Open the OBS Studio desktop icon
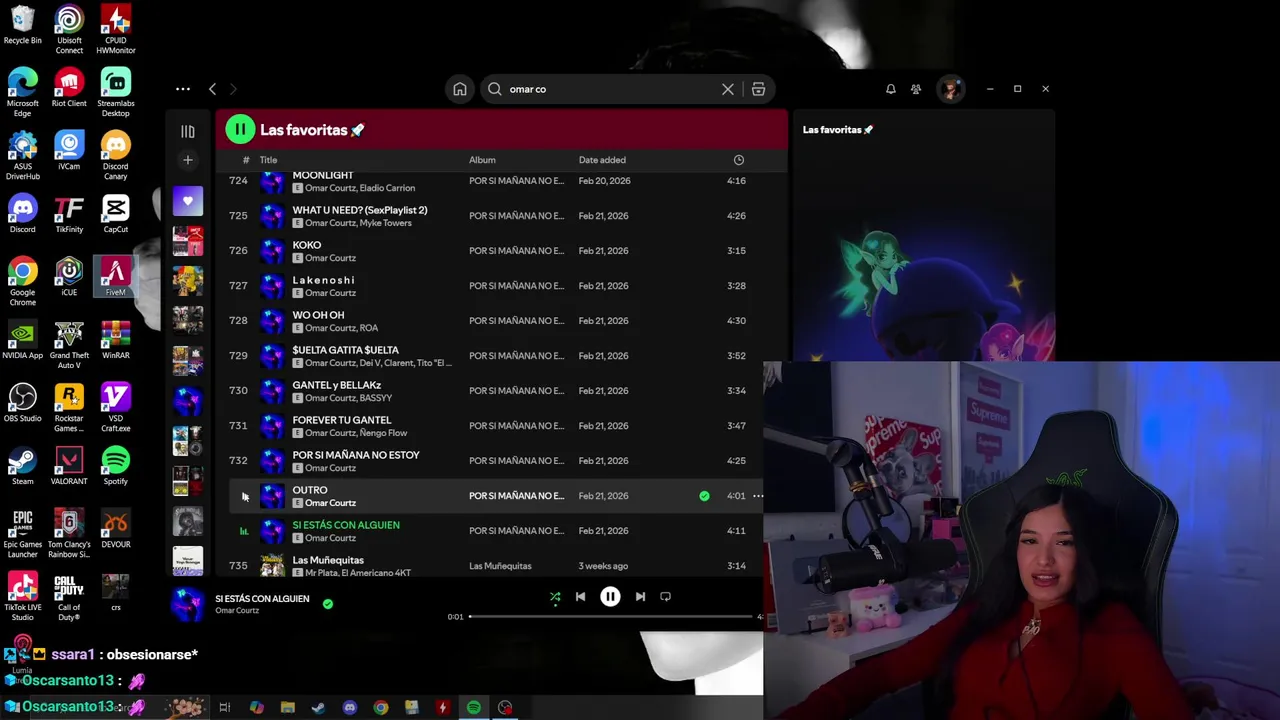The image size is (1280, 720). (x=22, y=403)
